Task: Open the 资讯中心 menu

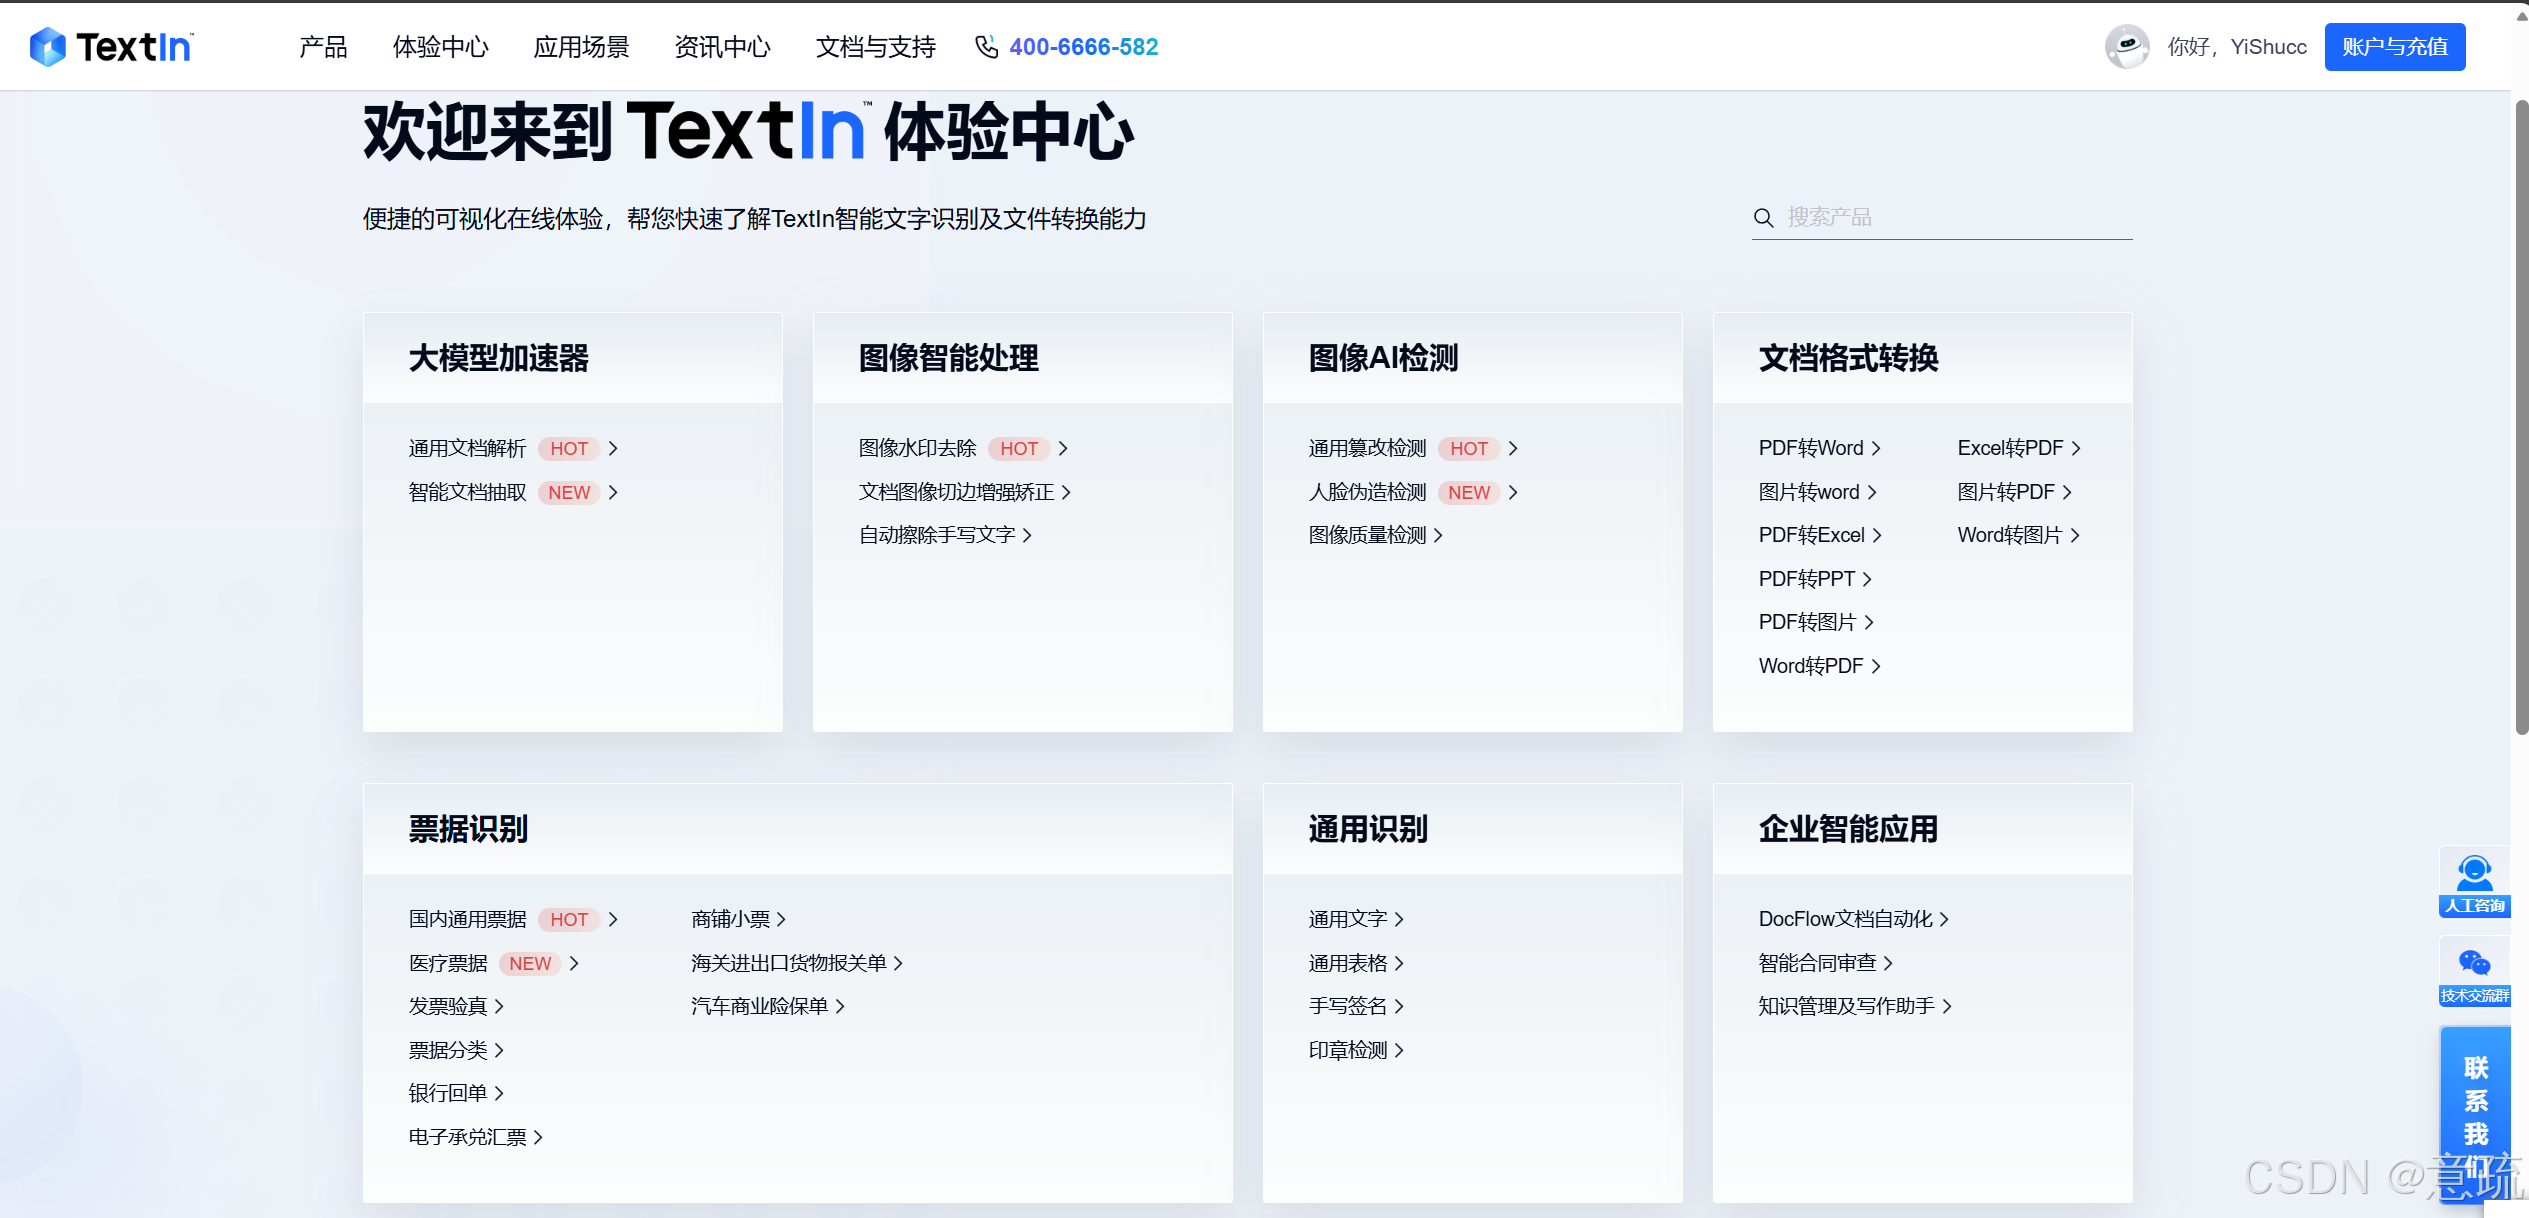Action: tap(722, 47)
